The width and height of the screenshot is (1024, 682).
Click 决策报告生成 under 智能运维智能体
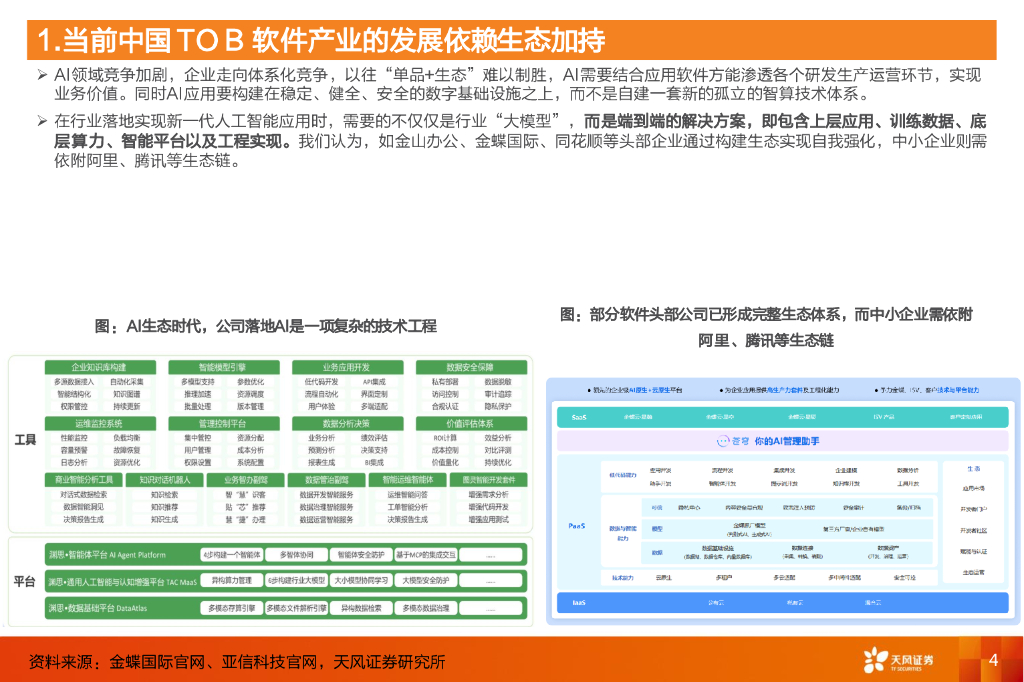408,519
